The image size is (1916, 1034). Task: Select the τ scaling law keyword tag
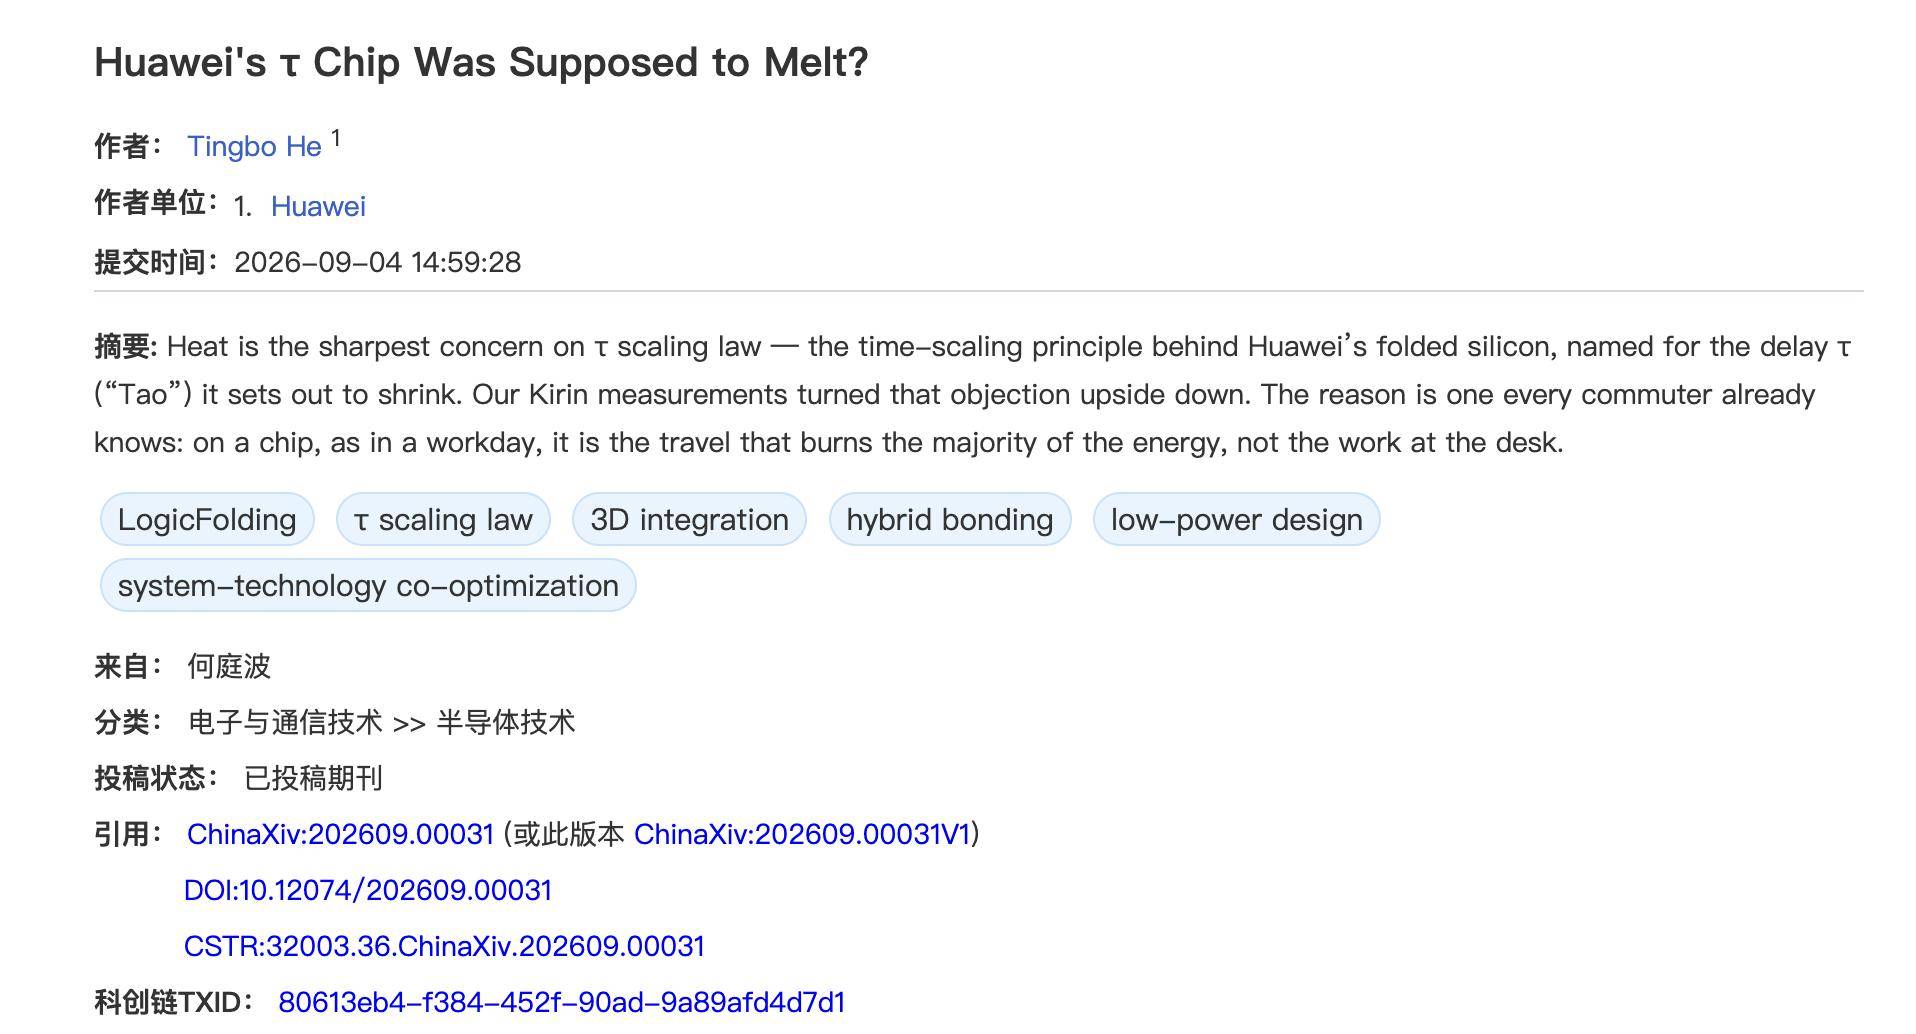(x=443, y=519)
